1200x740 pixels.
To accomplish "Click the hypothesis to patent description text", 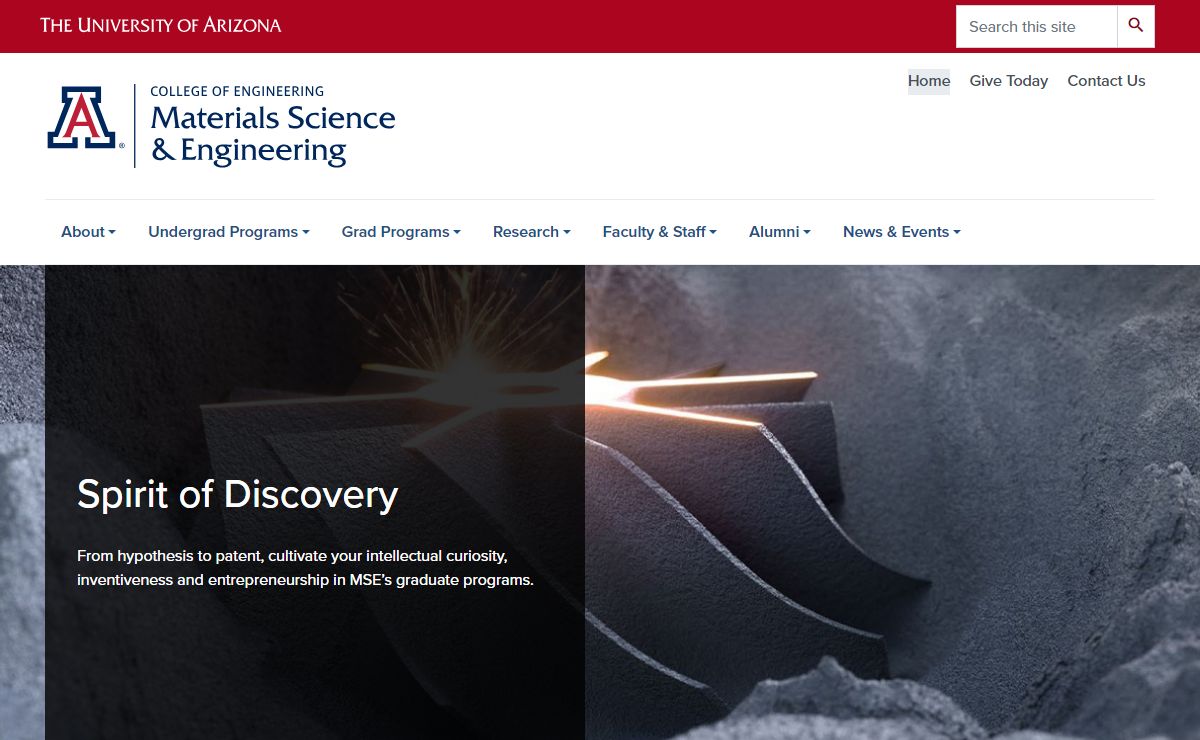I will pyautogui.click(x=306, y=567).
